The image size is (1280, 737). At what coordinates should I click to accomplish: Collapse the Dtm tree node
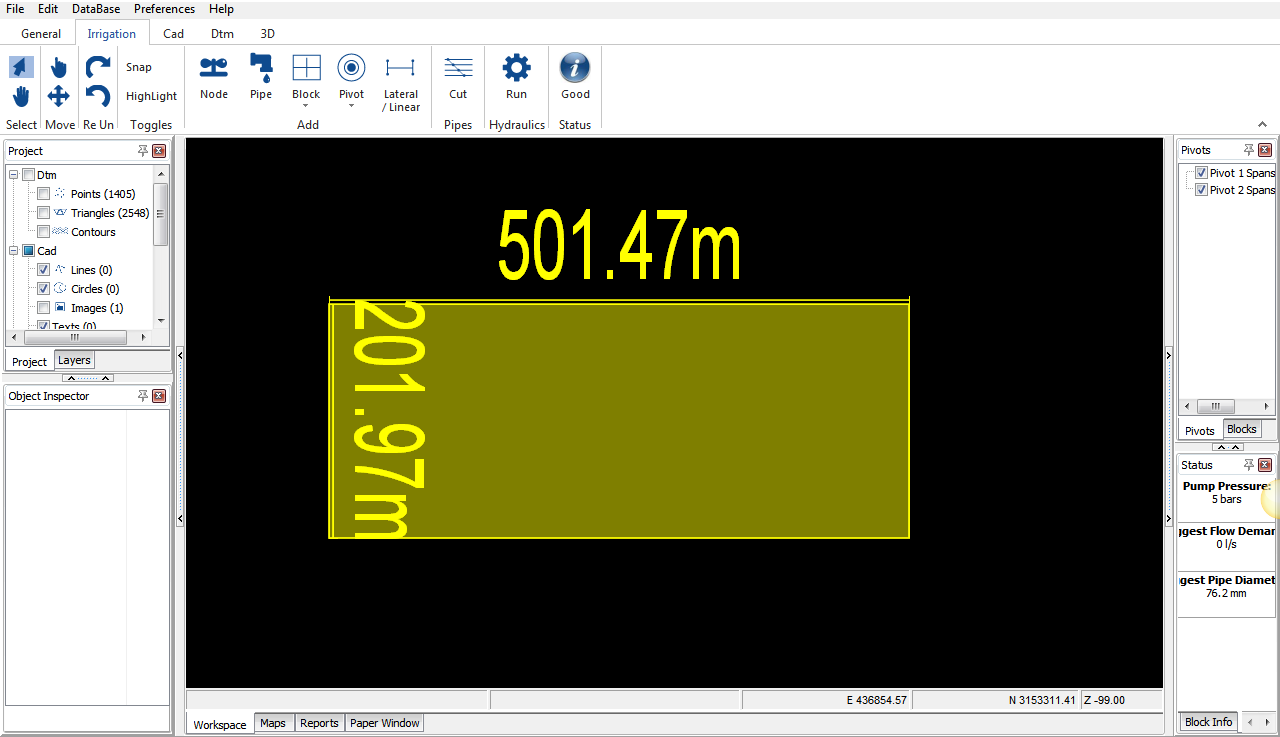(x=14, y=175)
